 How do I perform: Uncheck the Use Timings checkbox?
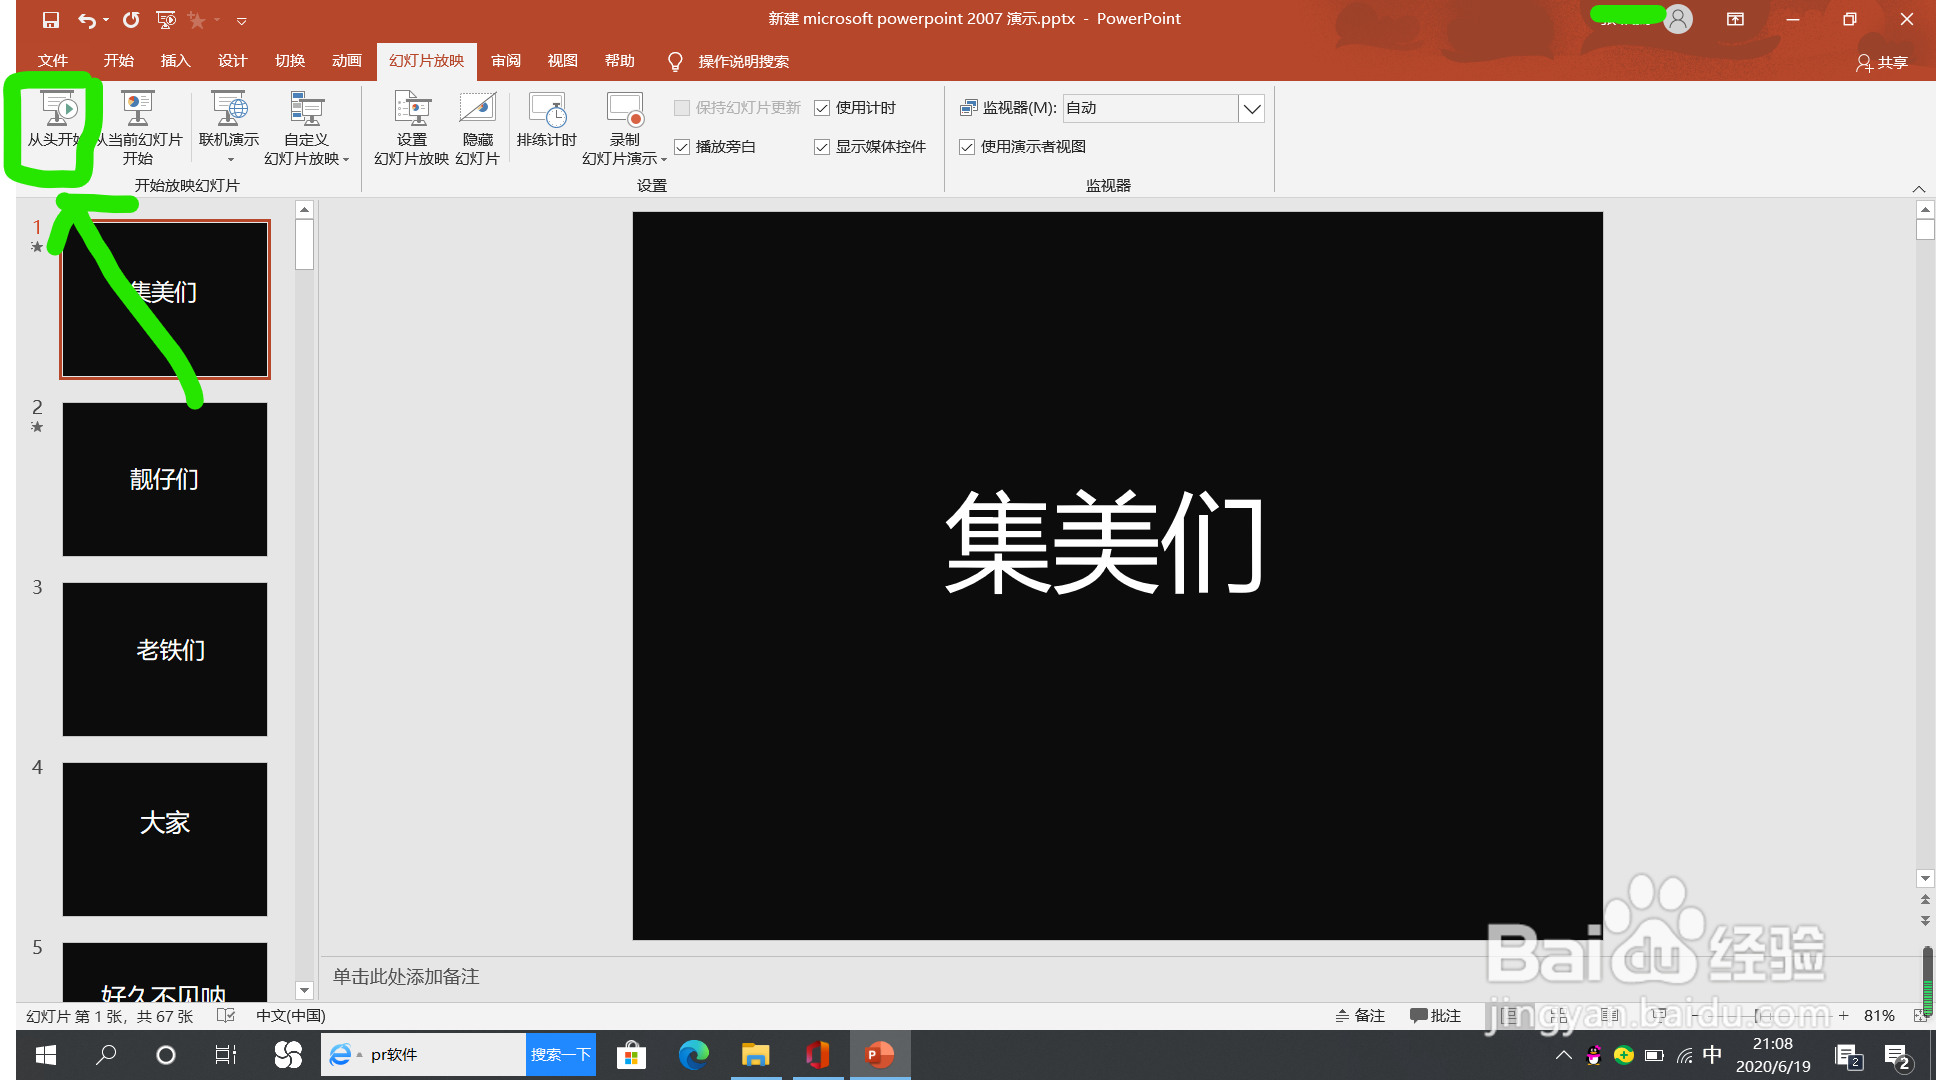pos(822,108)
